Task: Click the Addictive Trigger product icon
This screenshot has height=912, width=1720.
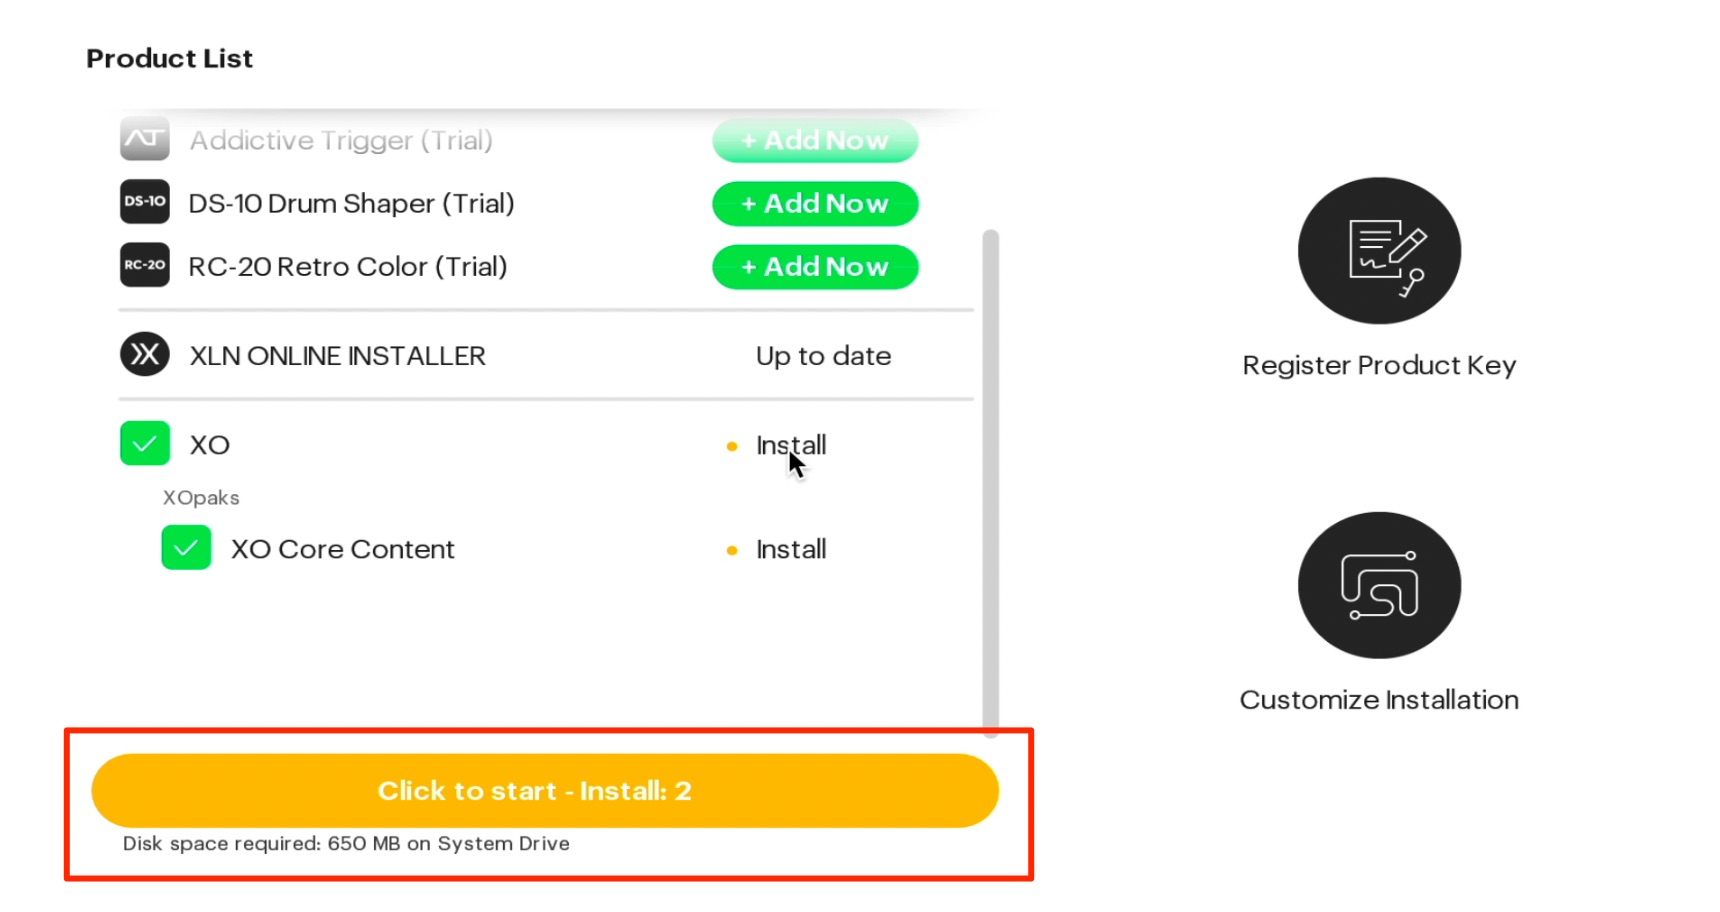Action: point(145,139)
